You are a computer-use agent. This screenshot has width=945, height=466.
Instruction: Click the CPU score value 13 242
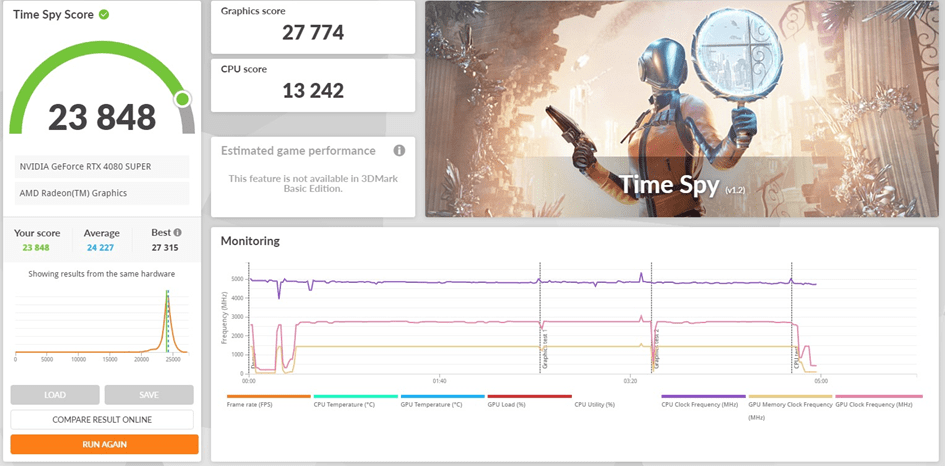pos(313,90)
